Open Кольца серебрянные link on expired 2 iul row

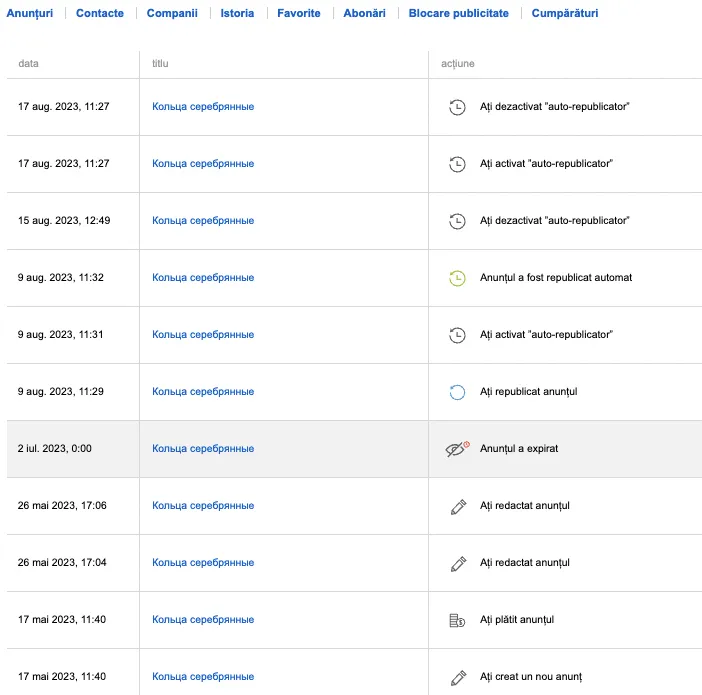pyautogui.click(x=203, y=449)
